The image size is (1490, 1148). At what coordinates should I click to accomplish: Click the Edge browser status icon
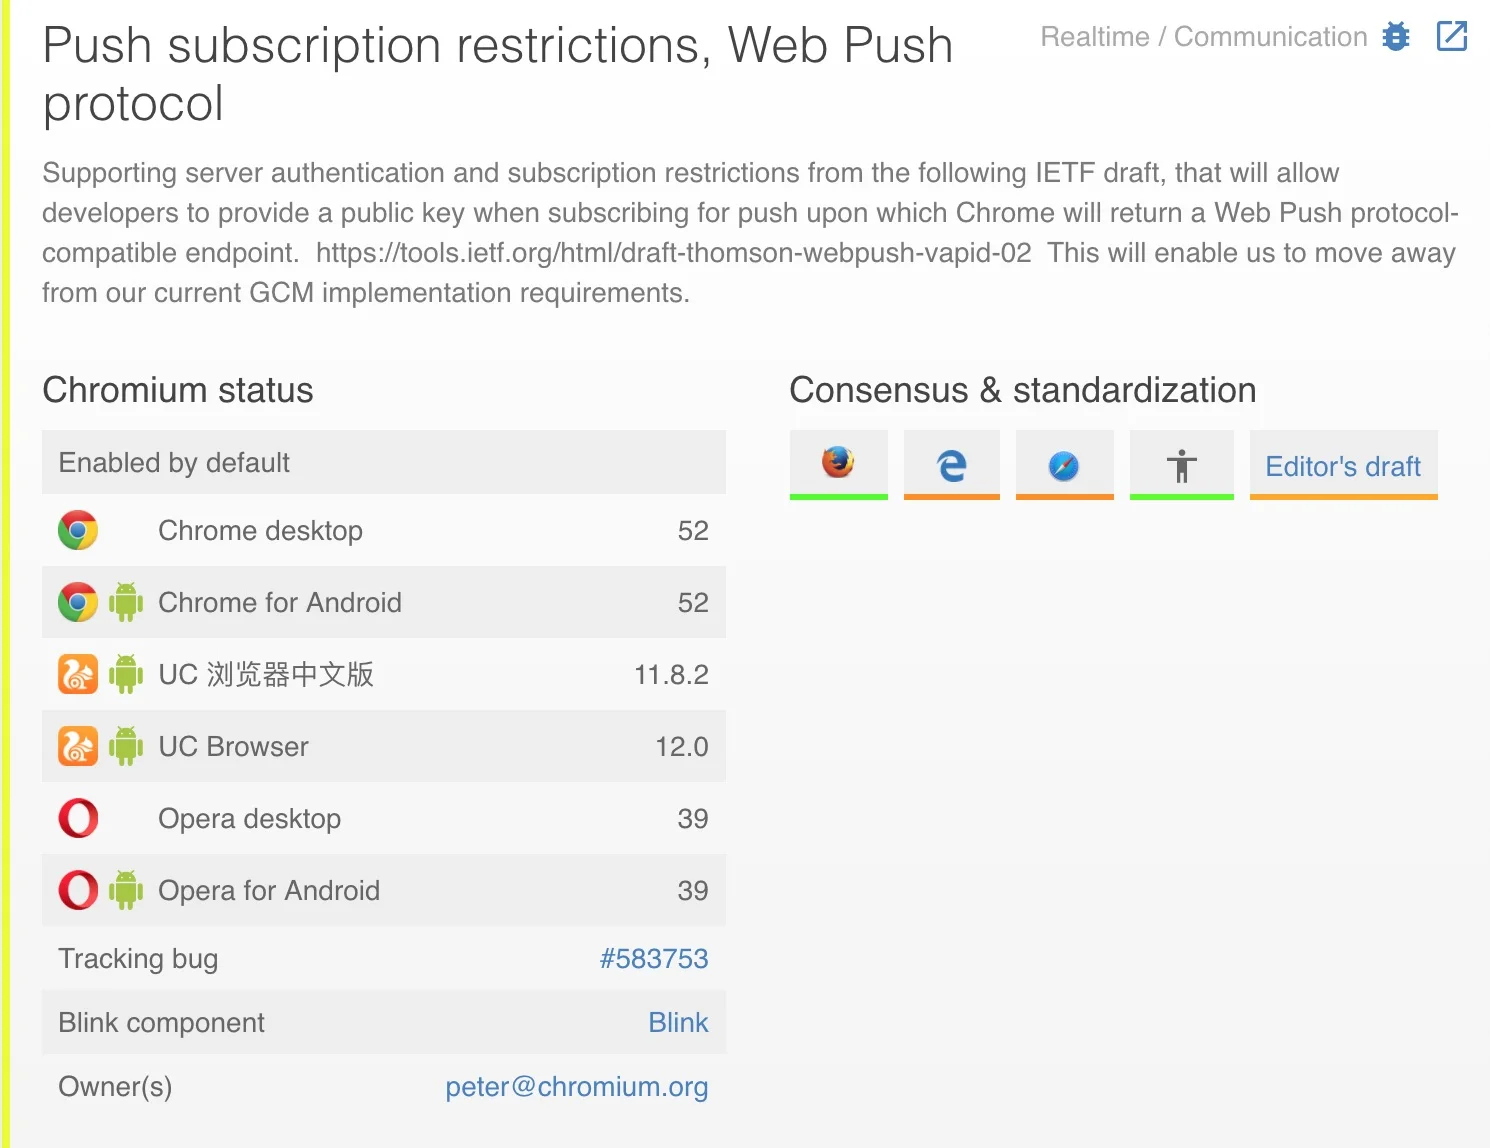(x=952, y=465)
